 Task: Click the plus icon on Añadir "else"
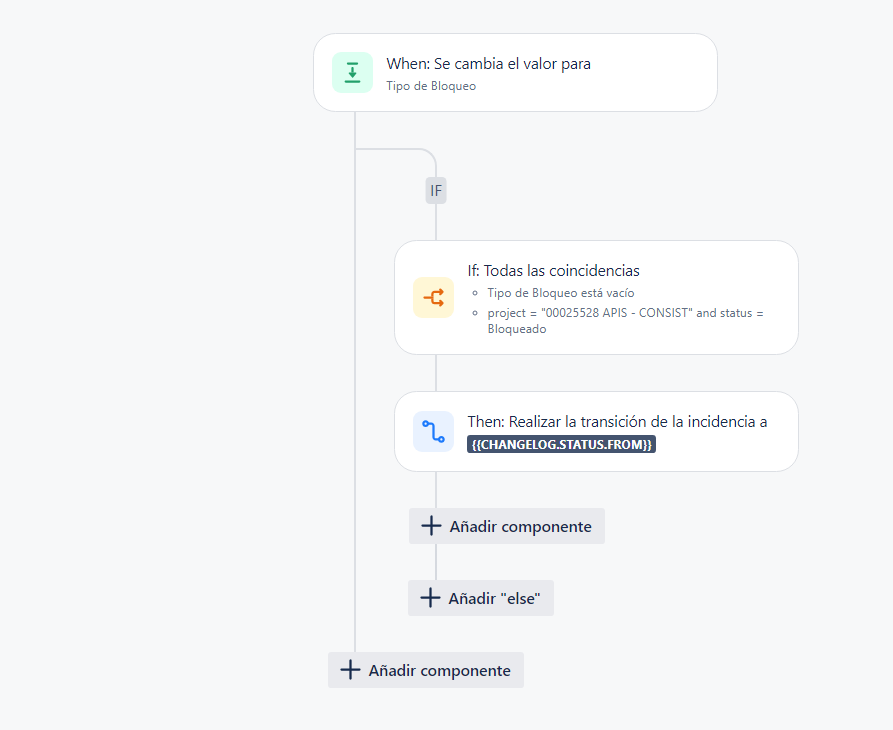[430, 598]
